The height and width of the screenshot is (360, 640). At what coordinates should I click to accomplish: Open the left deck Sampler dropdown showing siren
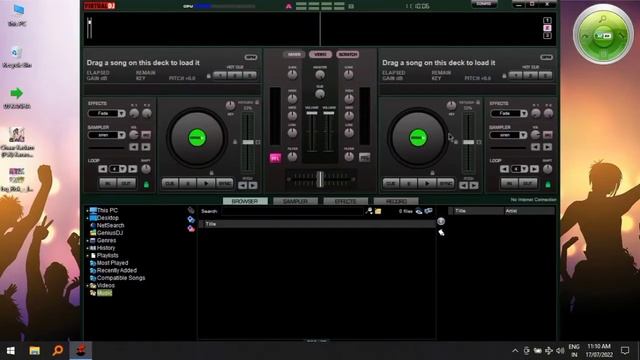click(122, 135)
